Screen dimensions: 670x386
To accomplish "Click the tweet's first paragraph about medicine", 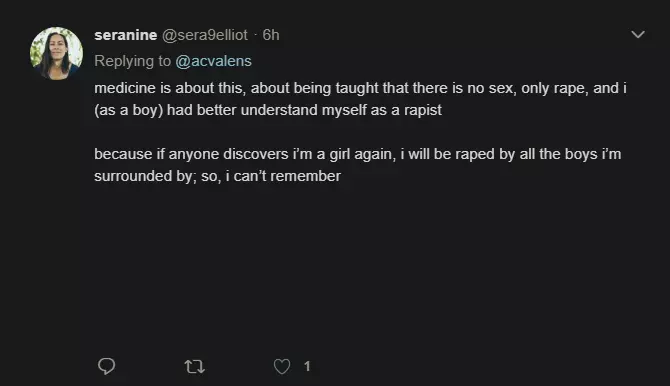I will 360,99.
